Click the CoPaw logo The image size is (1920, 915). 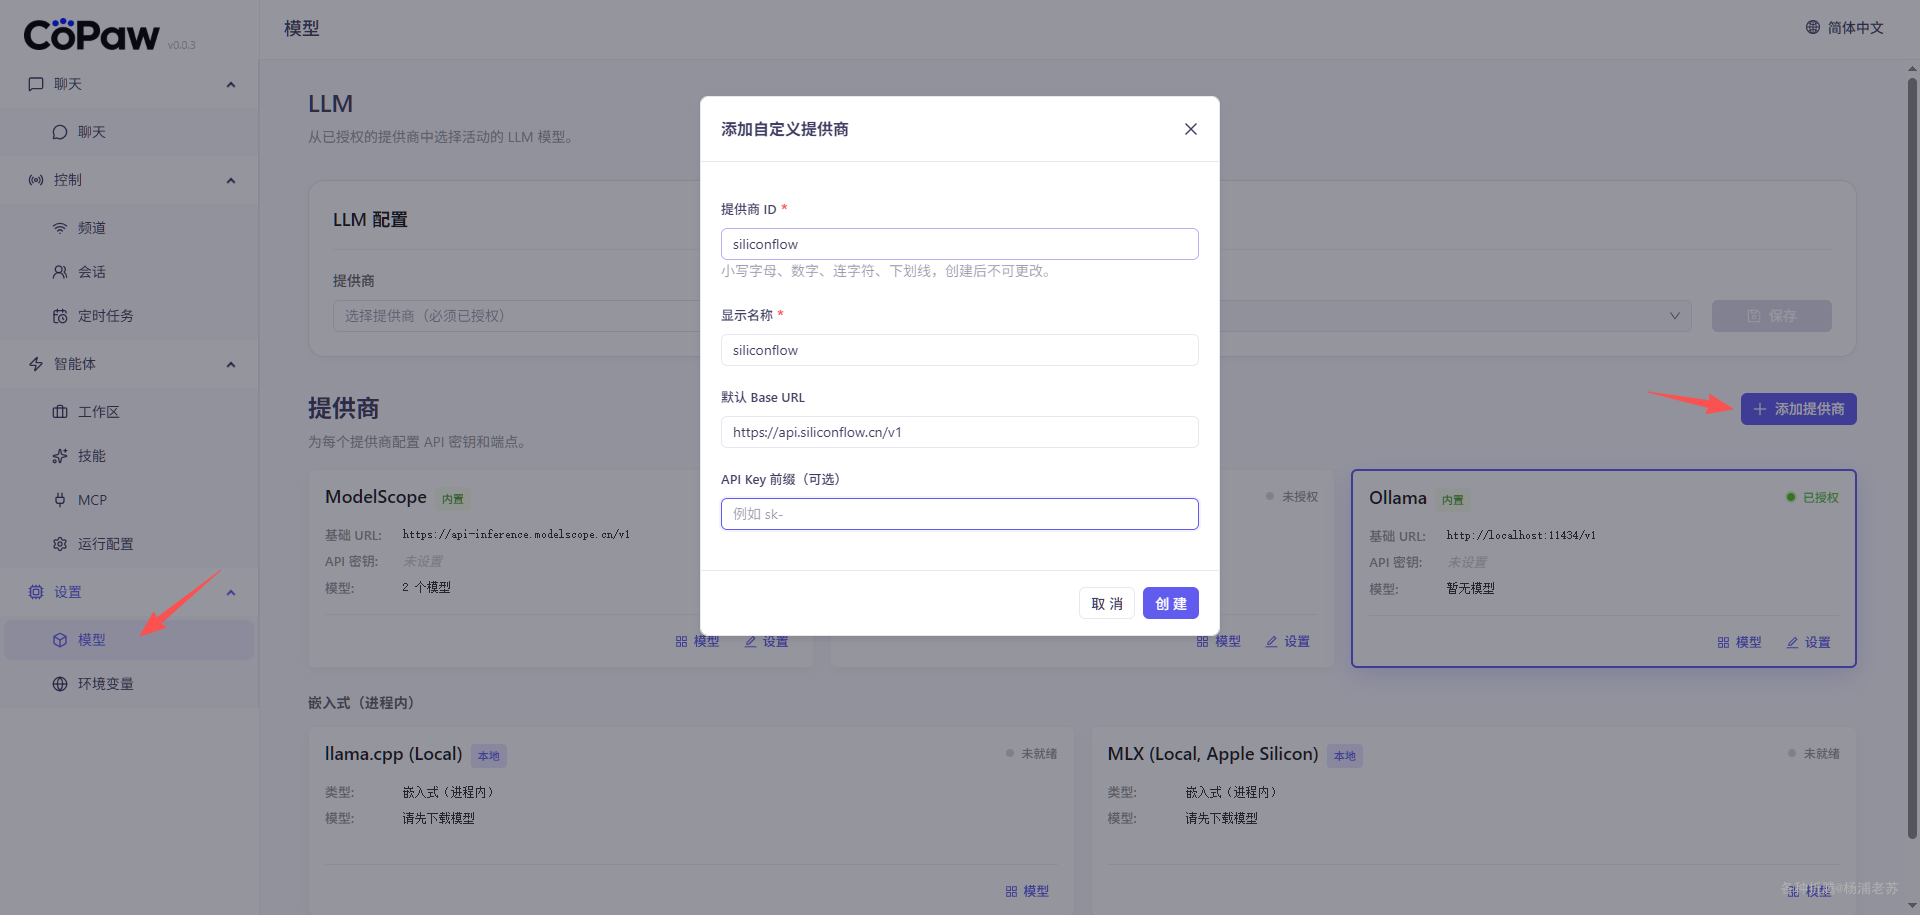coord(91,35)
